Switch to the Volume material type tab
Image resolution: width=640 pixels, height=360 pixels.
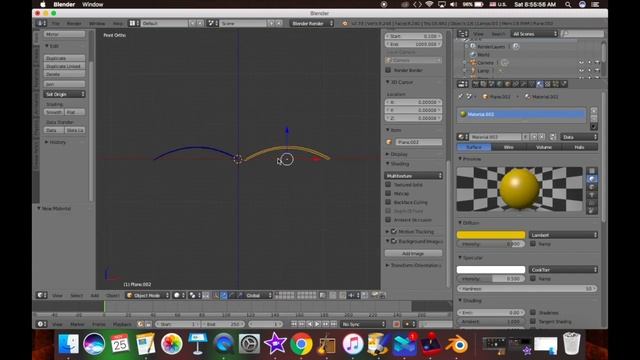click(x=544, y=147)
